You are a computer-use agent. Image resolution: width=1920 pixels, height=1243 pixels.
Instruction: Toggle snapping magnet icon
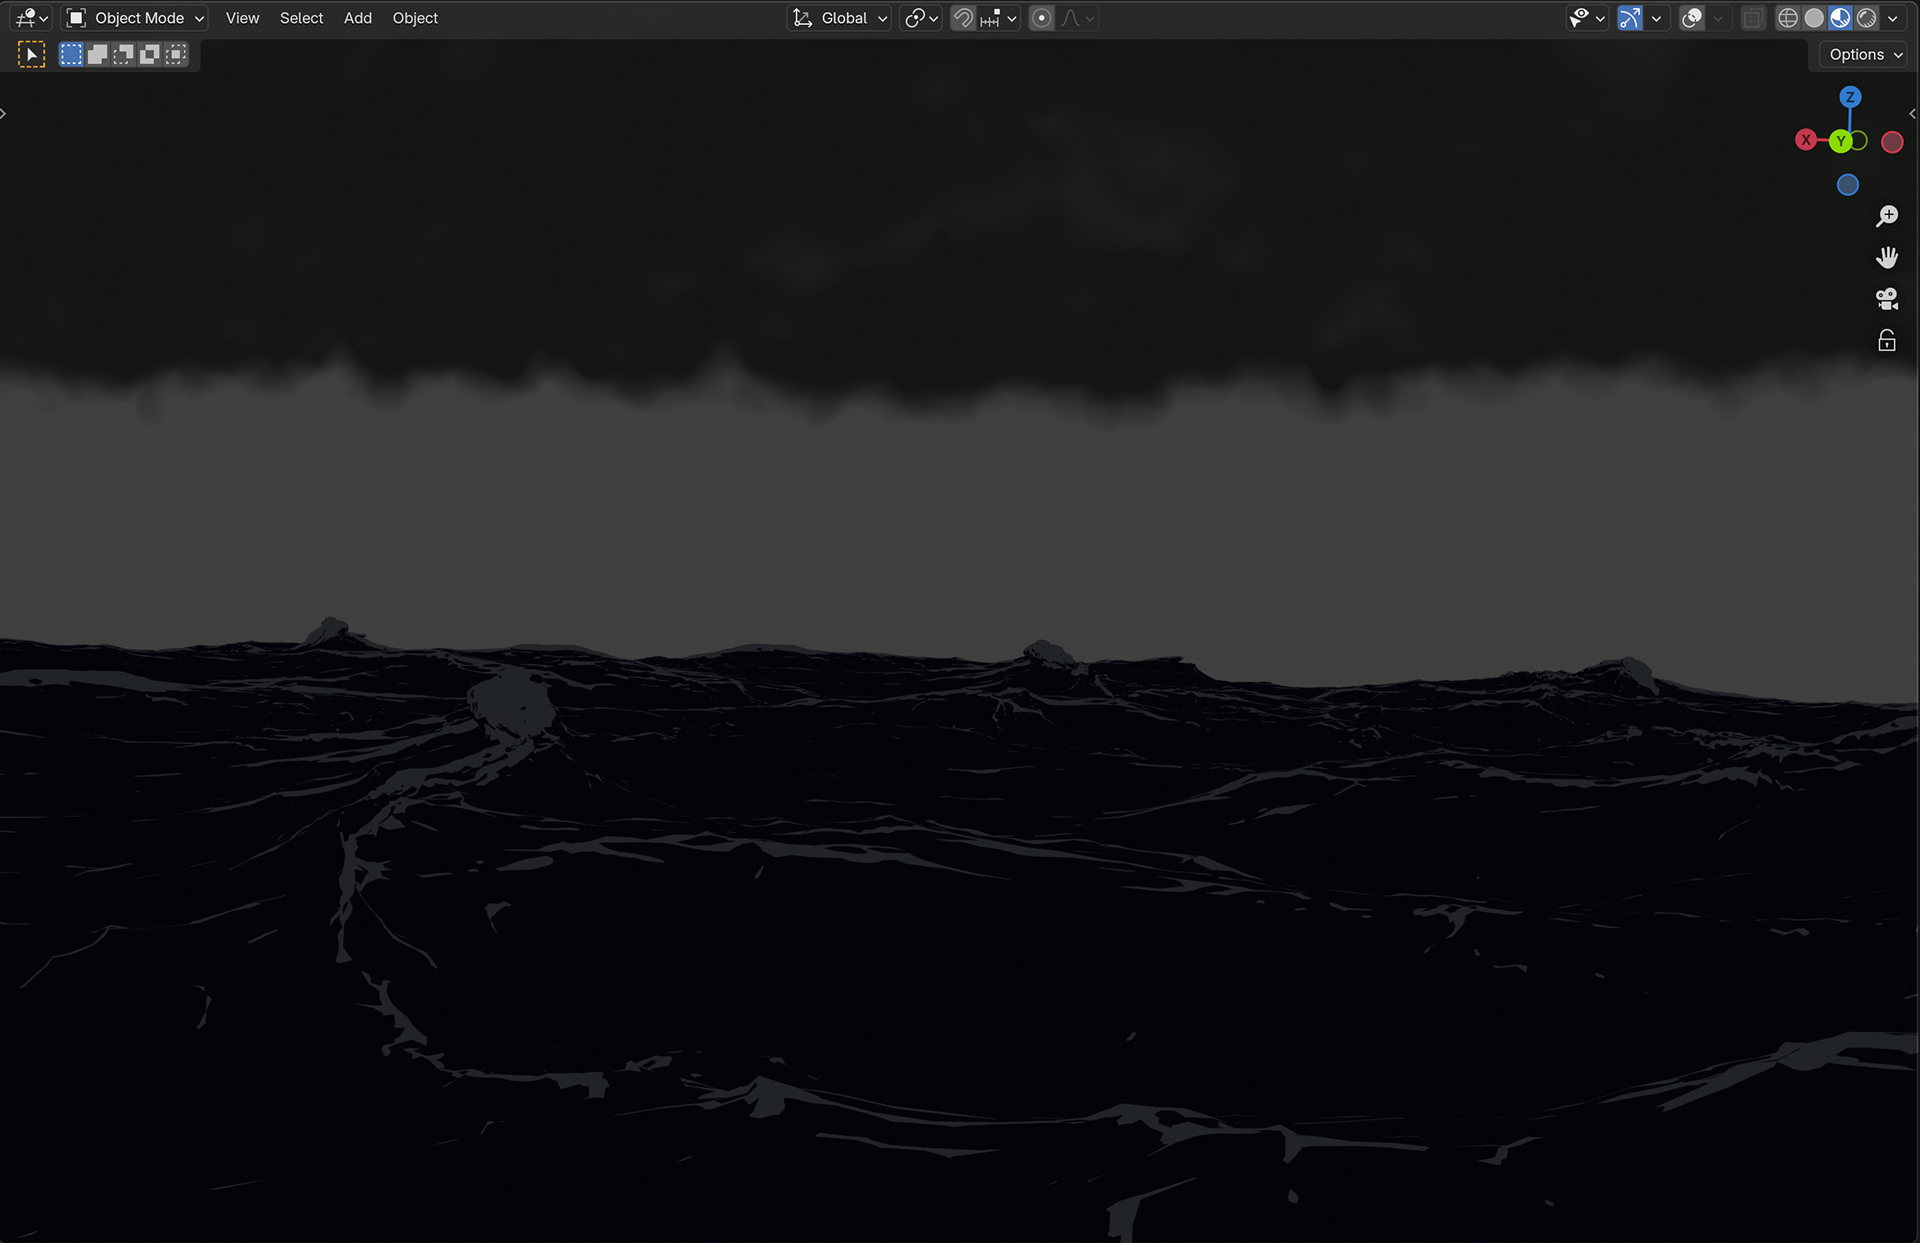click(x=963, y=18)
